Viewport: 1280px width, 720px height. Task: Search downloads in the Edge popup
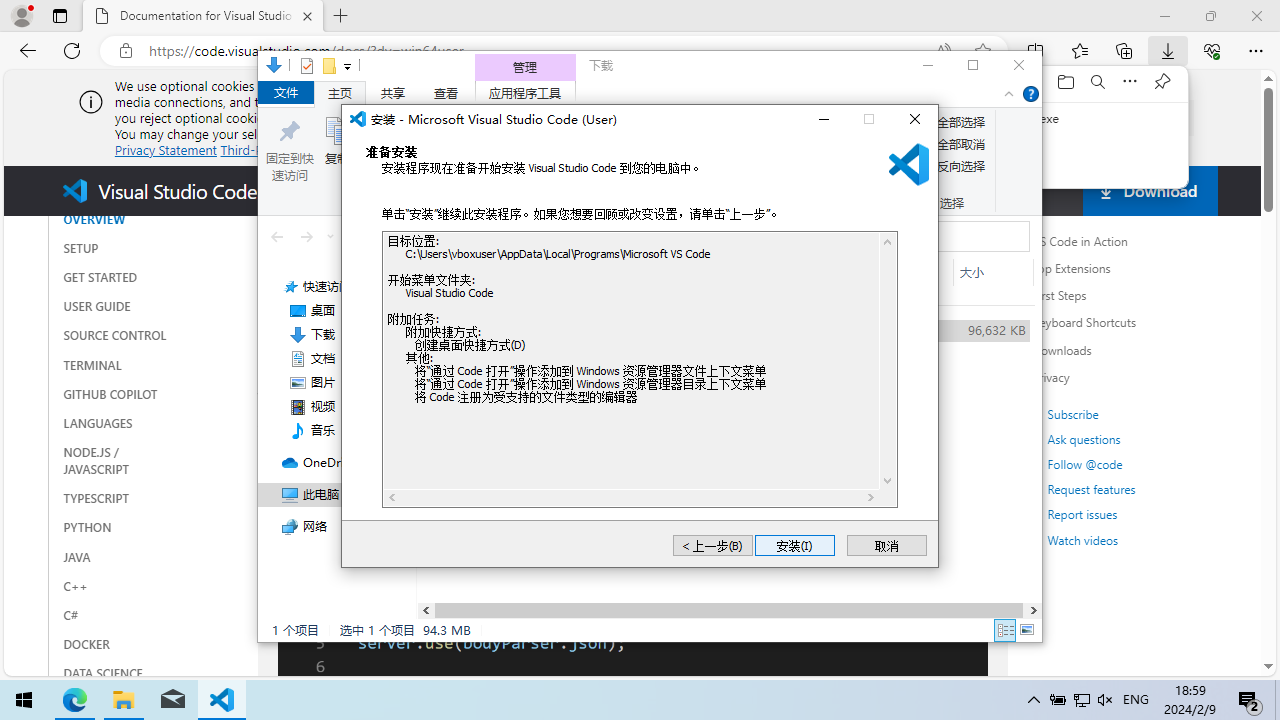pyautogui.click(x=1098, y=82)
